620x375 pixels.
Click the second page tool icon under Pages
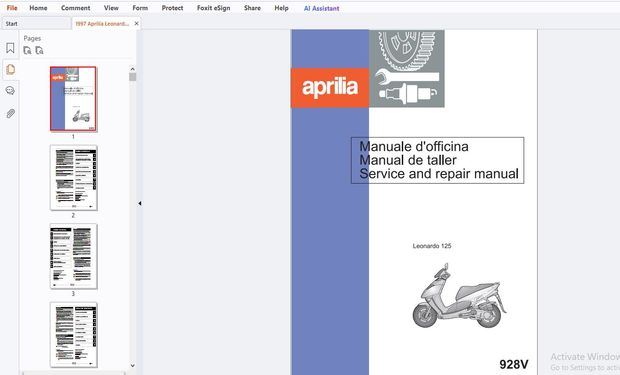click(39, 50)
